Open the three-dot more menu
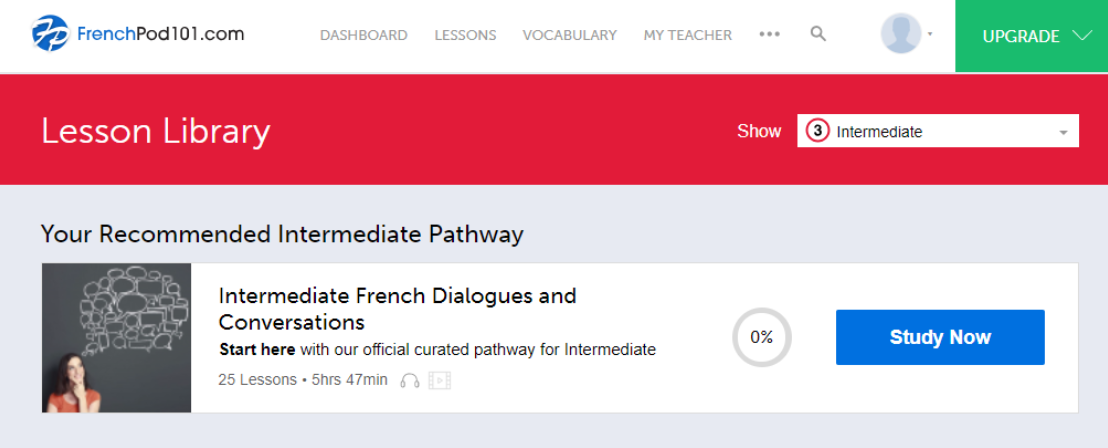The image size is (1108, 448). pyautogui.click(x=769, y=34)
